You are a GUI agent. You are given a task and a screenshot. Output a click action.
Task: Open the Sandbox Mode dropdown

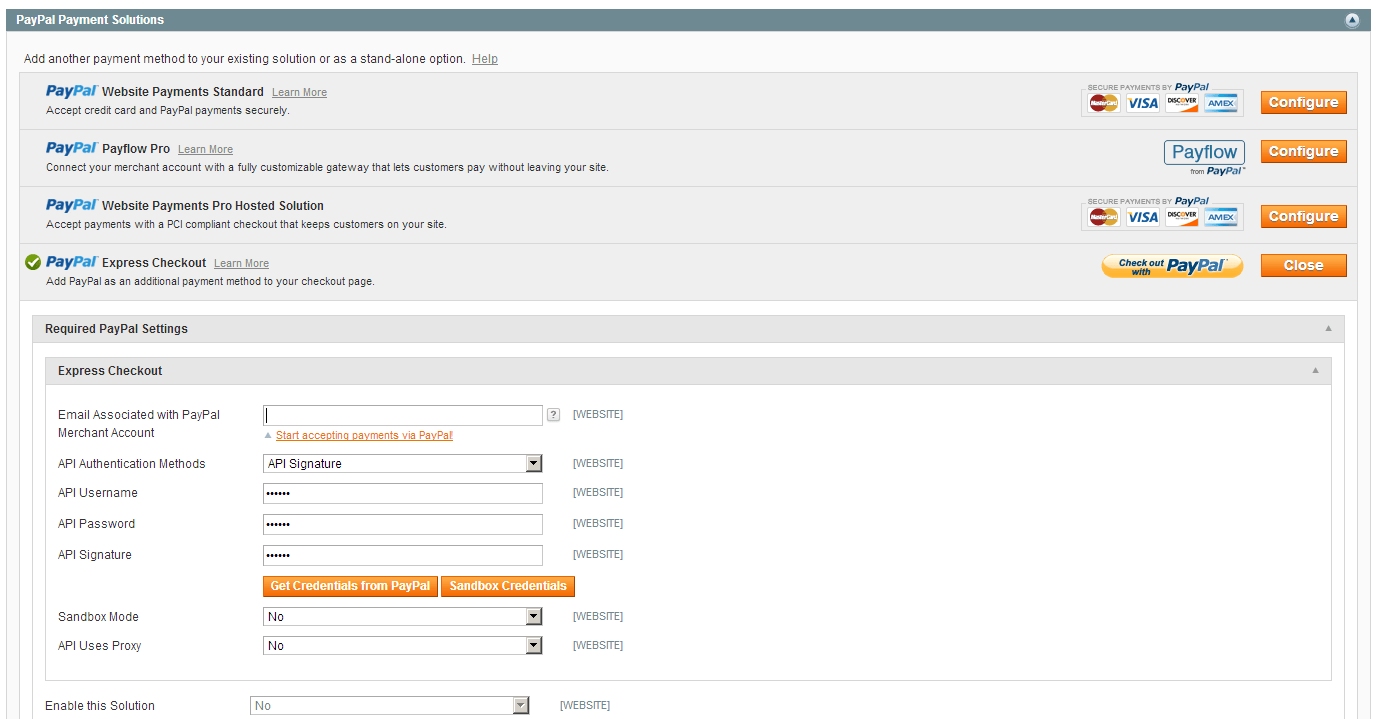point(403,616)
